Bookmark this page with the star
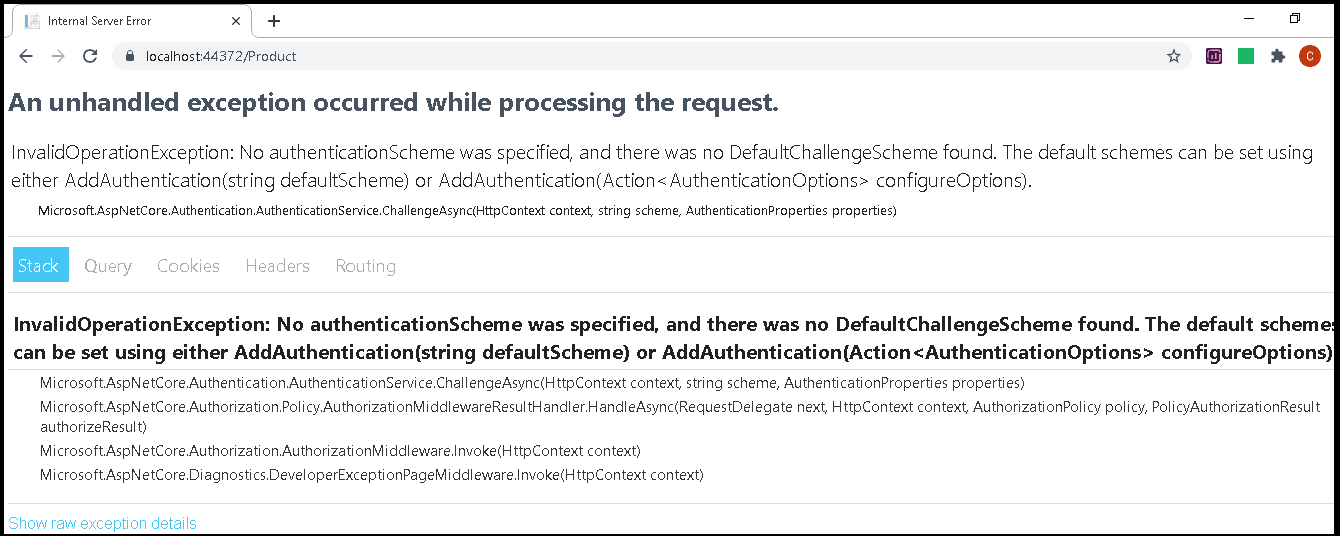Screen dimensions: 1340x536 pyautogui.click(x=1174, y=57)
